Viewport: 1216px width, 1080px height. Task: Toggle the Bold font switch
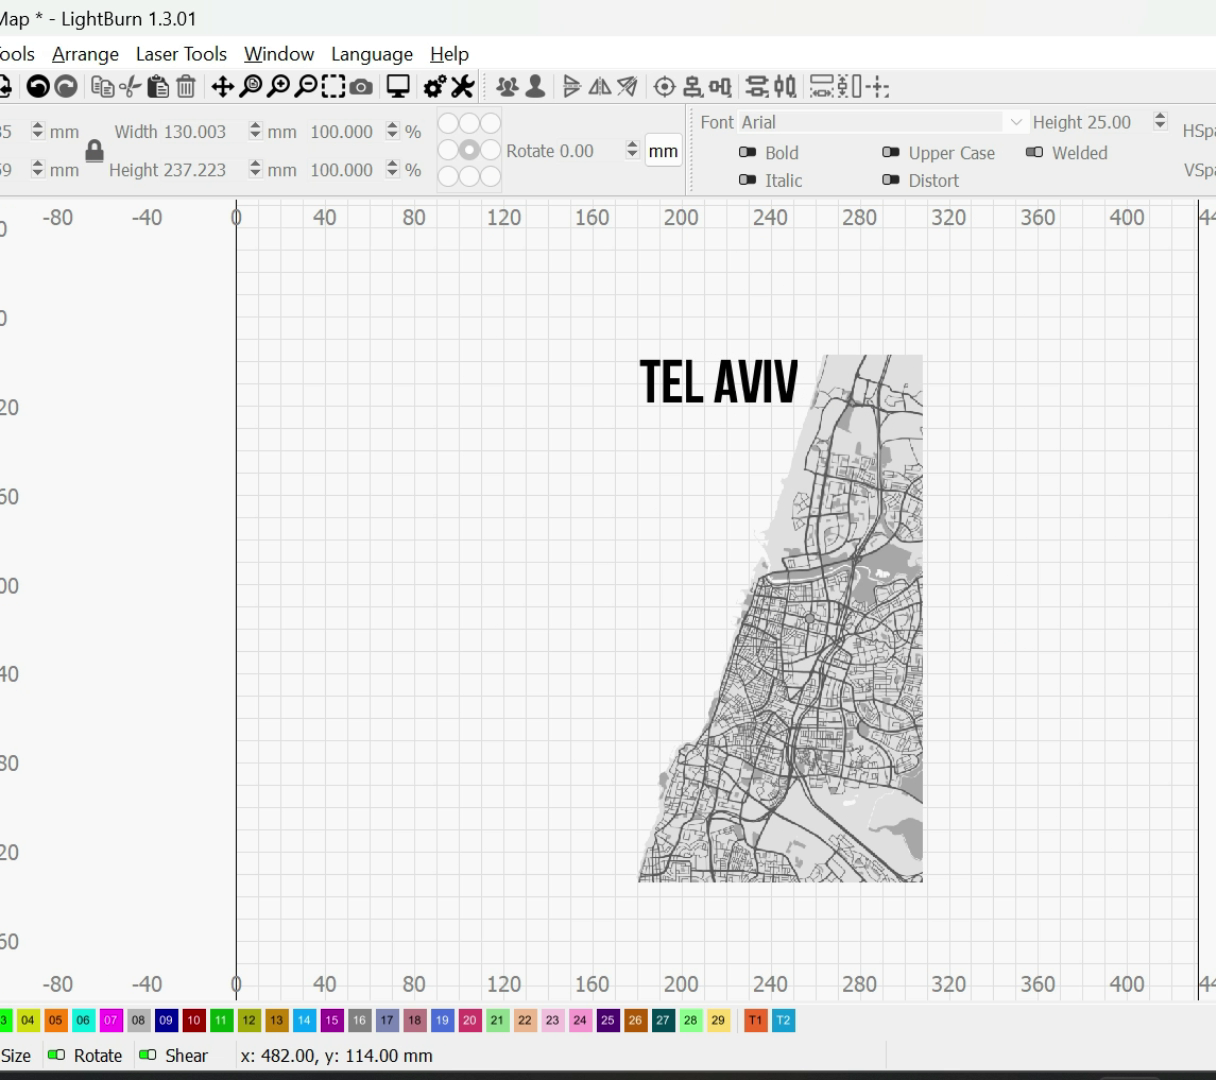(x=747, y=152)
